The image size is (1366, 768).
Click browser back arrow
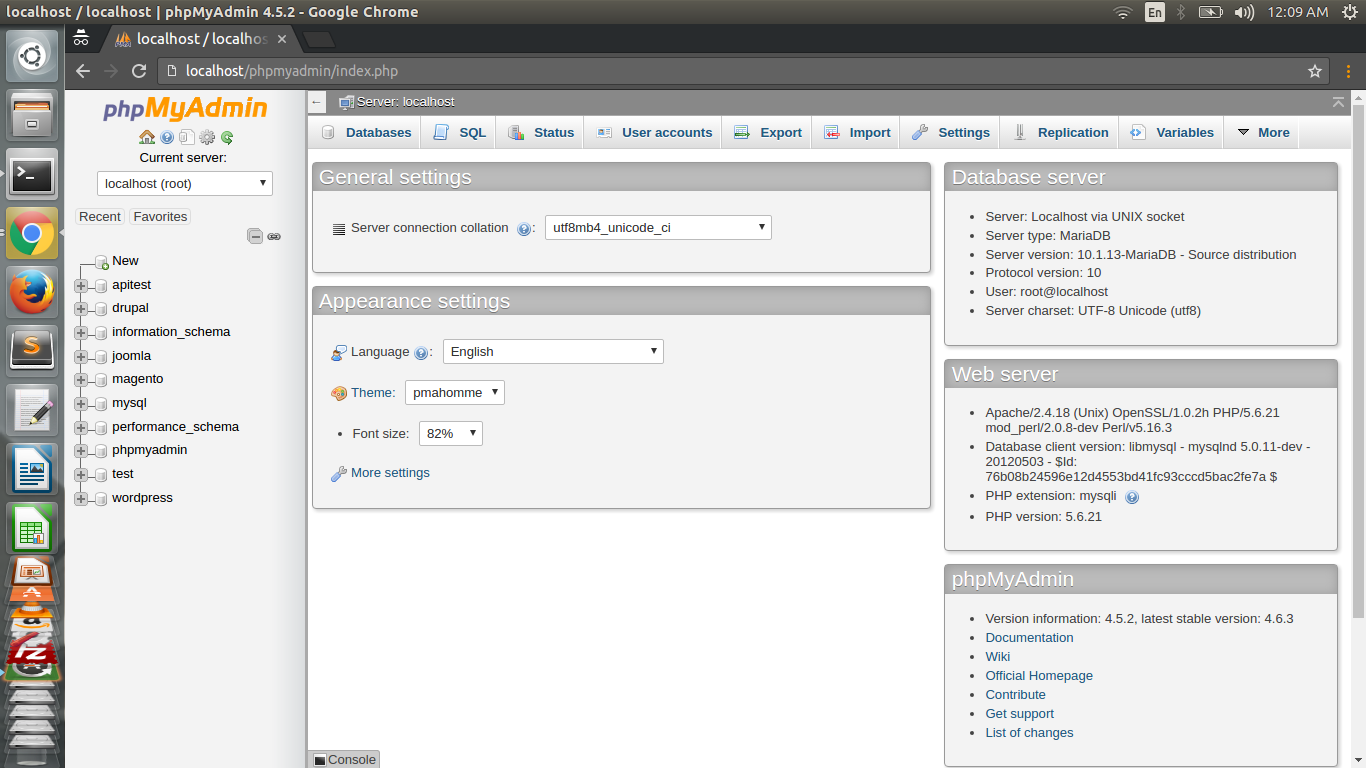83,71
